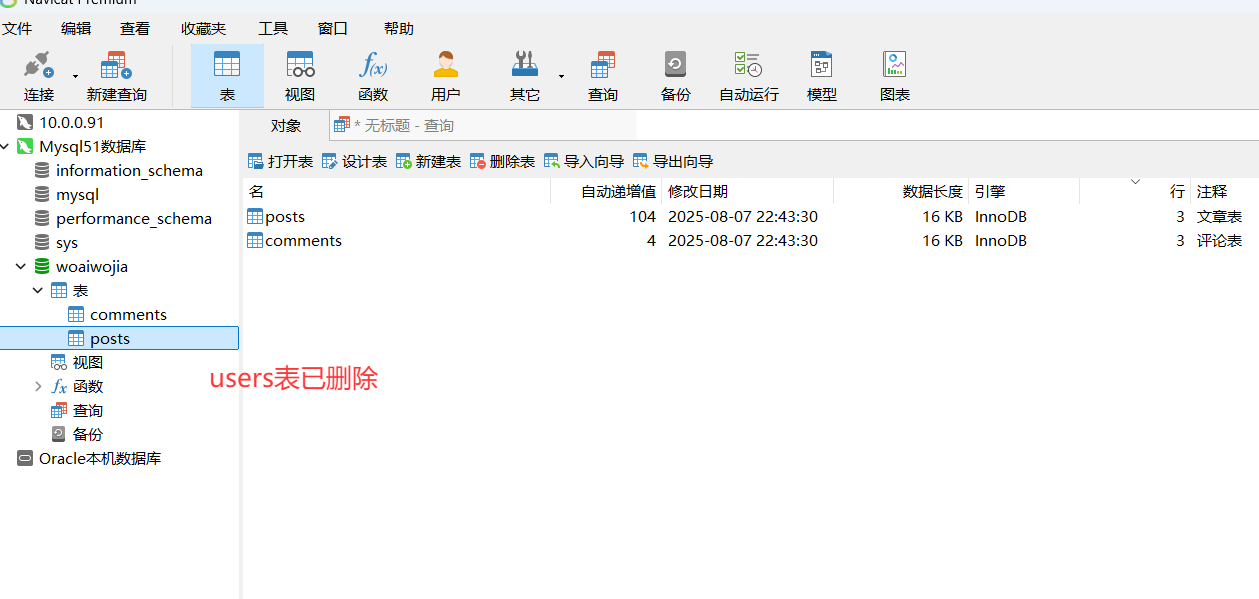Open the Function (函数) toolbar icon

373,77
